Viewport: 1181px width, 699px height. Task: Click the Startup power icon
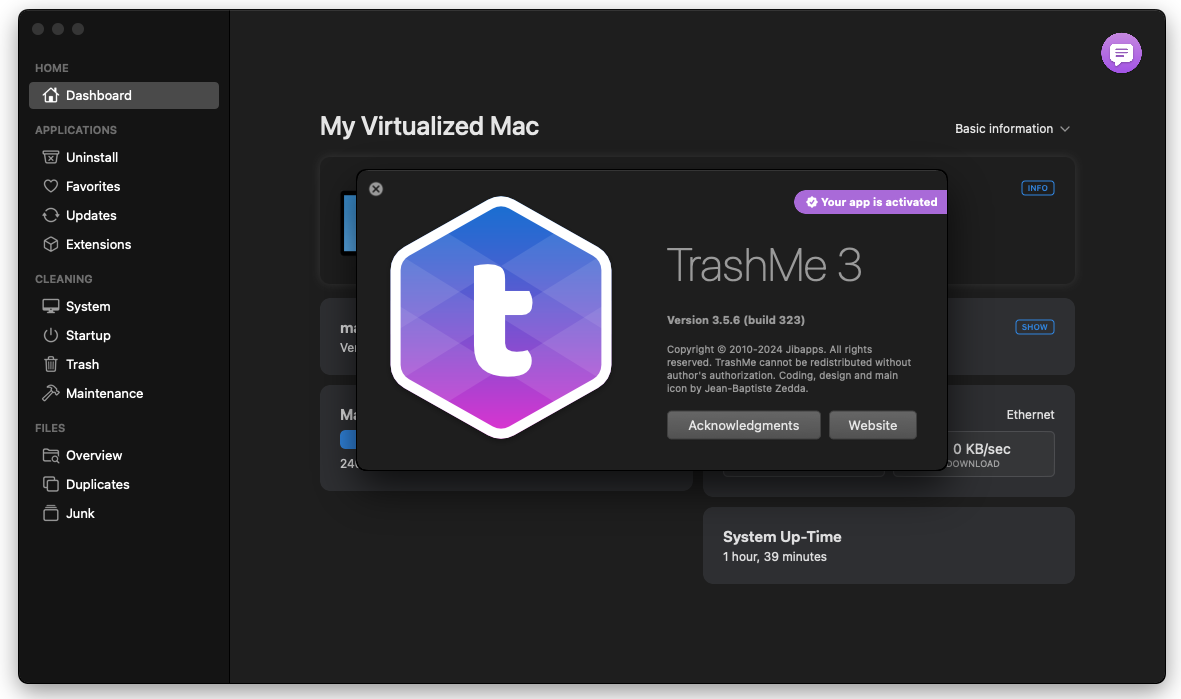tap(50, 336)
